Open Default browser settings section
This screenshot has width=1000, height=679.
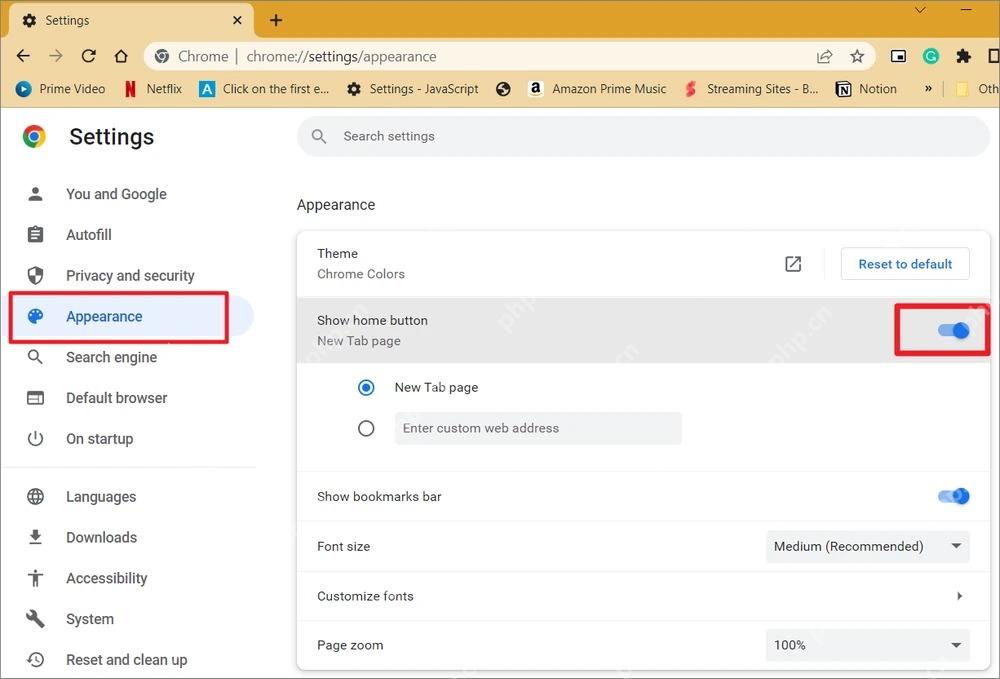116,398
